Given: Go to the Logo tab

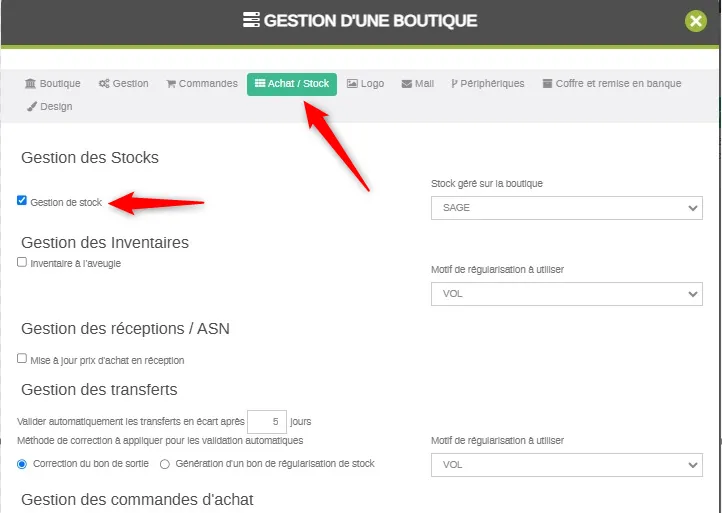Looking at the screenshot, I should [x=365, y=84].
